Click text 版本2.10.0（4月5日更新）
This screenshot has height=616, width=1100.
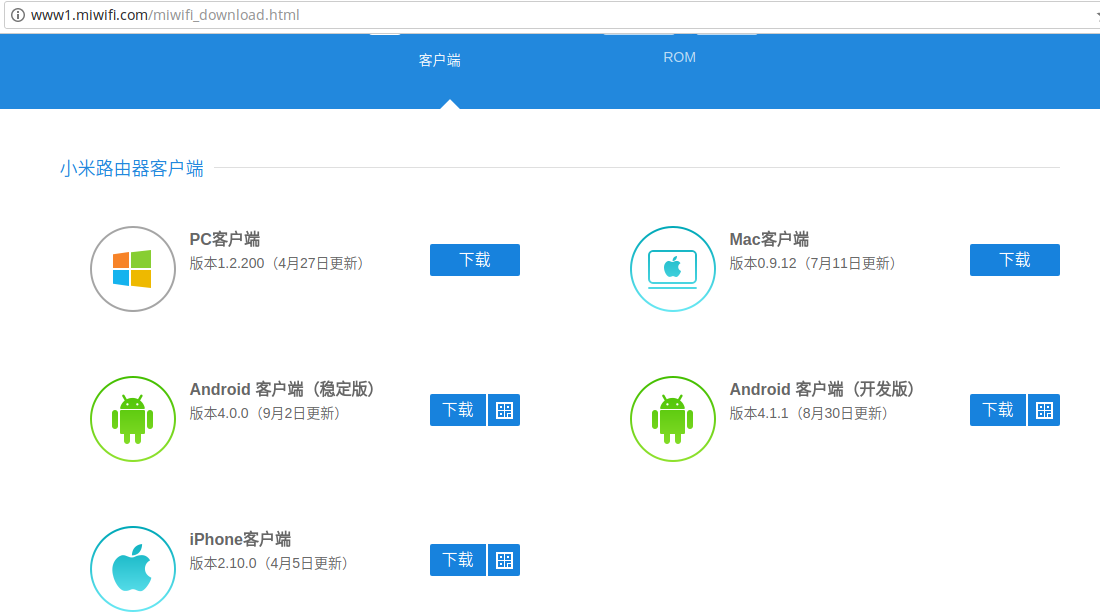[x=271, y=564]
